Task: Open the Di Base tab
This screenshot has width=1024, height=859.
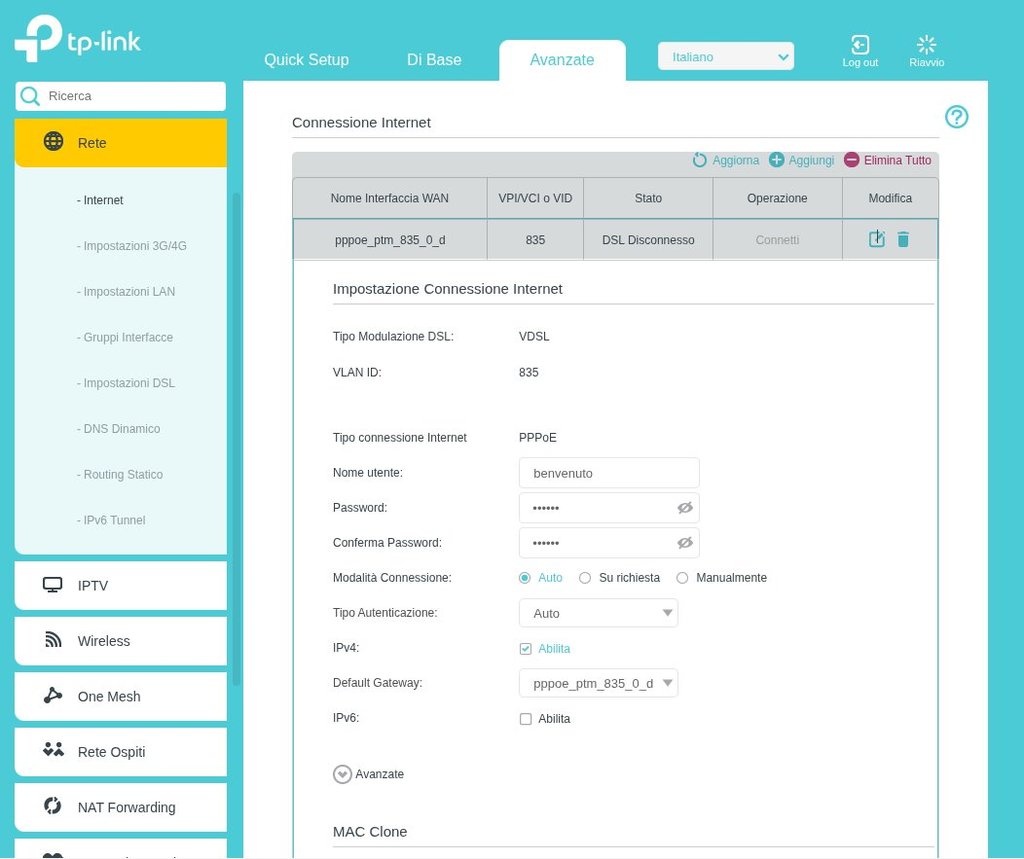Action: (434, 60)
